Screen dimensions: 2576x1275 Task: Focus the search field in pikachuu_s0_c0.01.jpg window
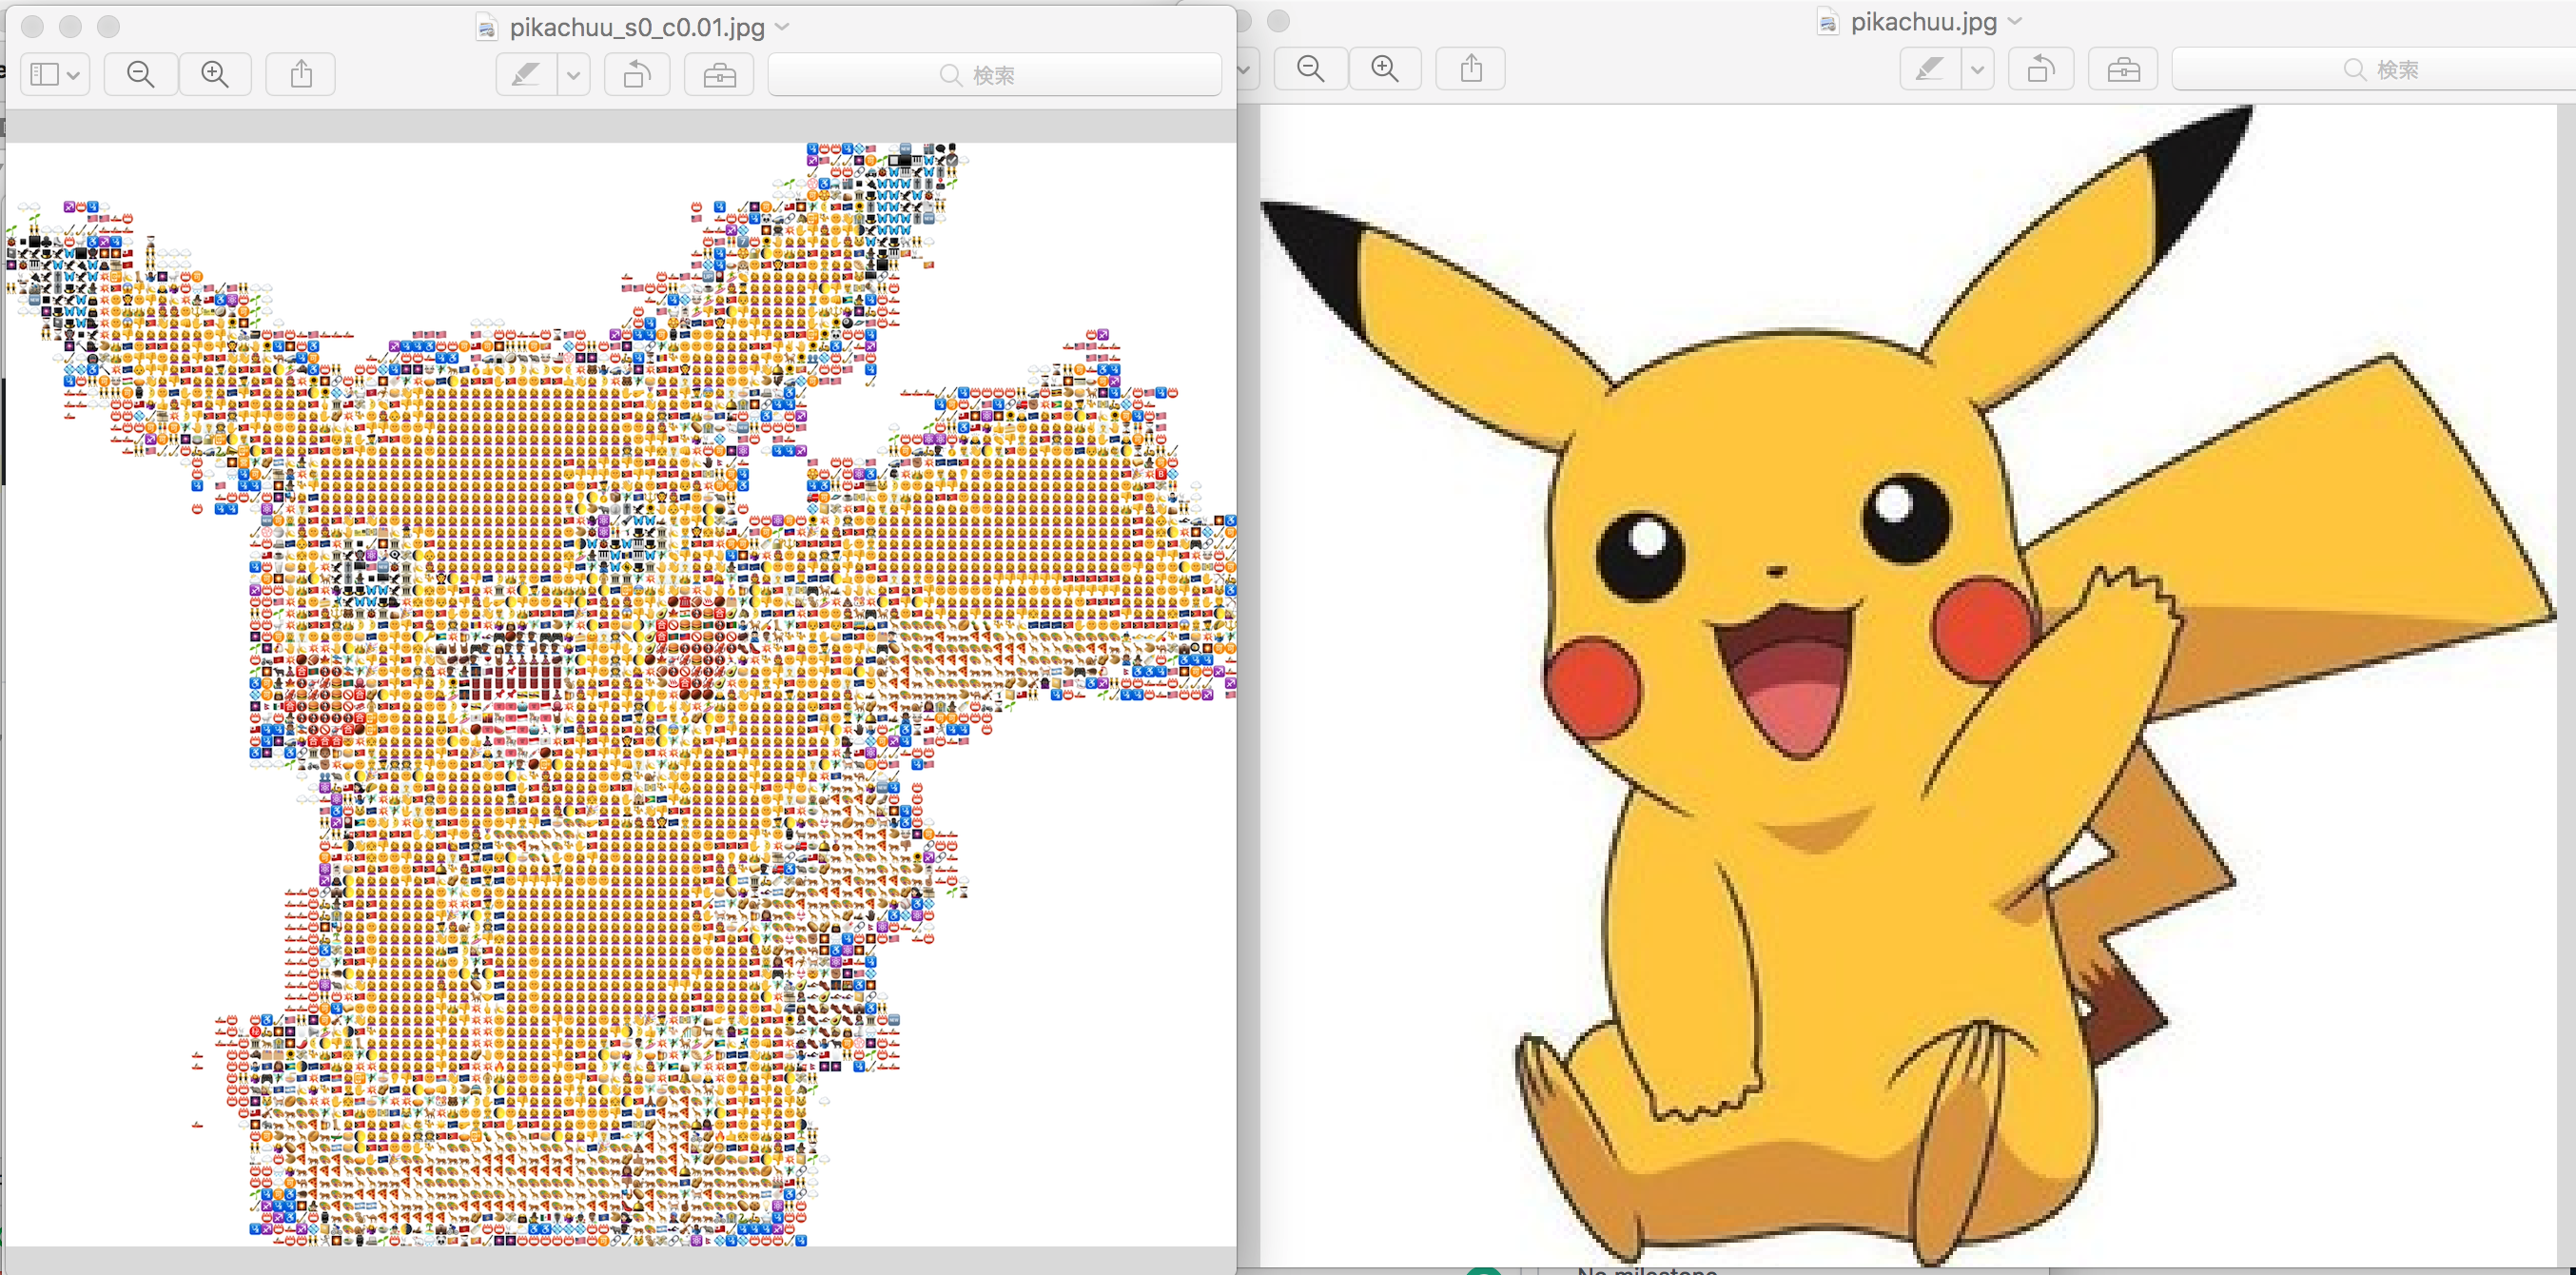tap(995, 74)
